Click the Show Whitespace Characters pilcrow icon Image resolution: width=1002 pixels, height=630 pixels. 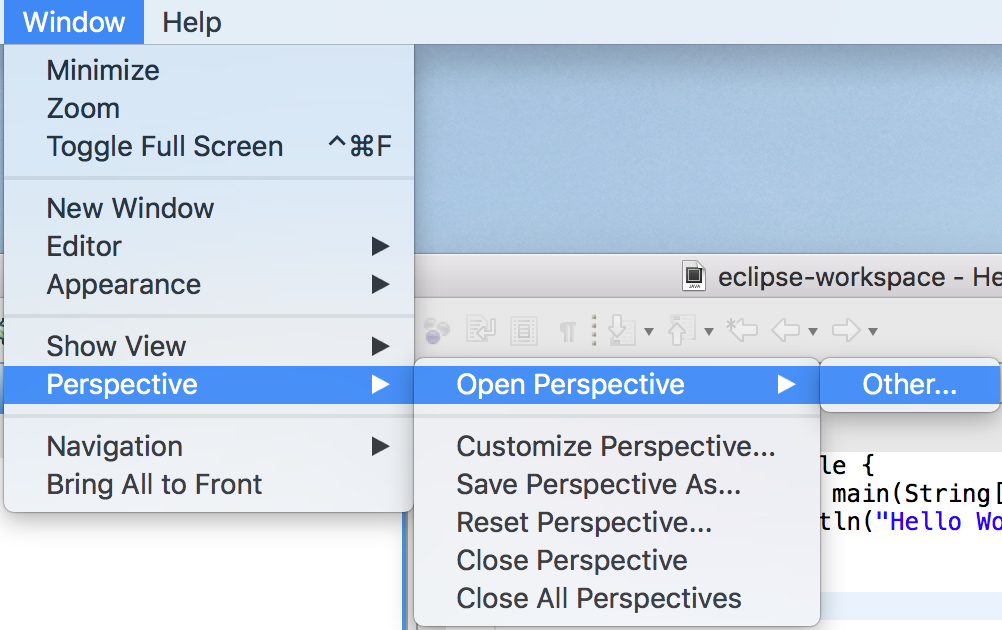(567, 332)
